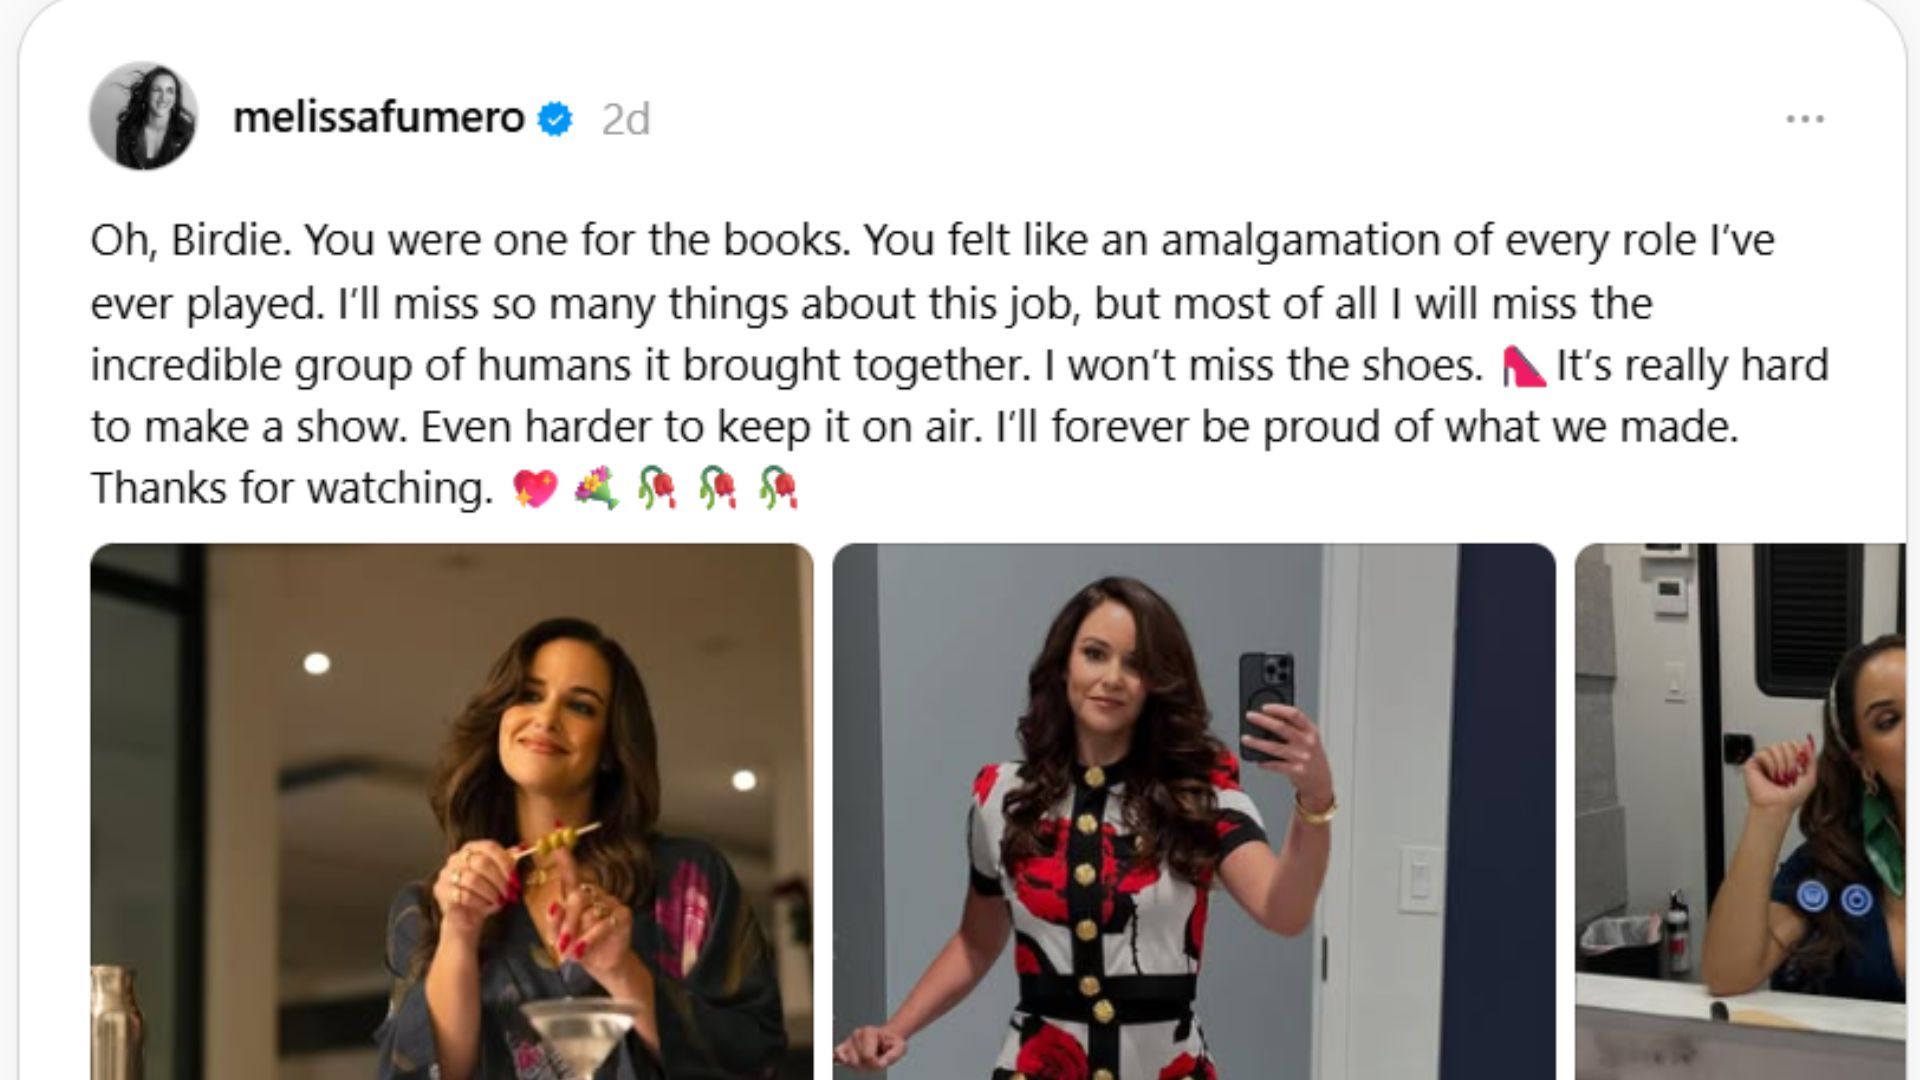Open the three-dot more options menu
Image resolution: width=1920 pixels, height=1080 pixels.
click(x=1805, y=119)
